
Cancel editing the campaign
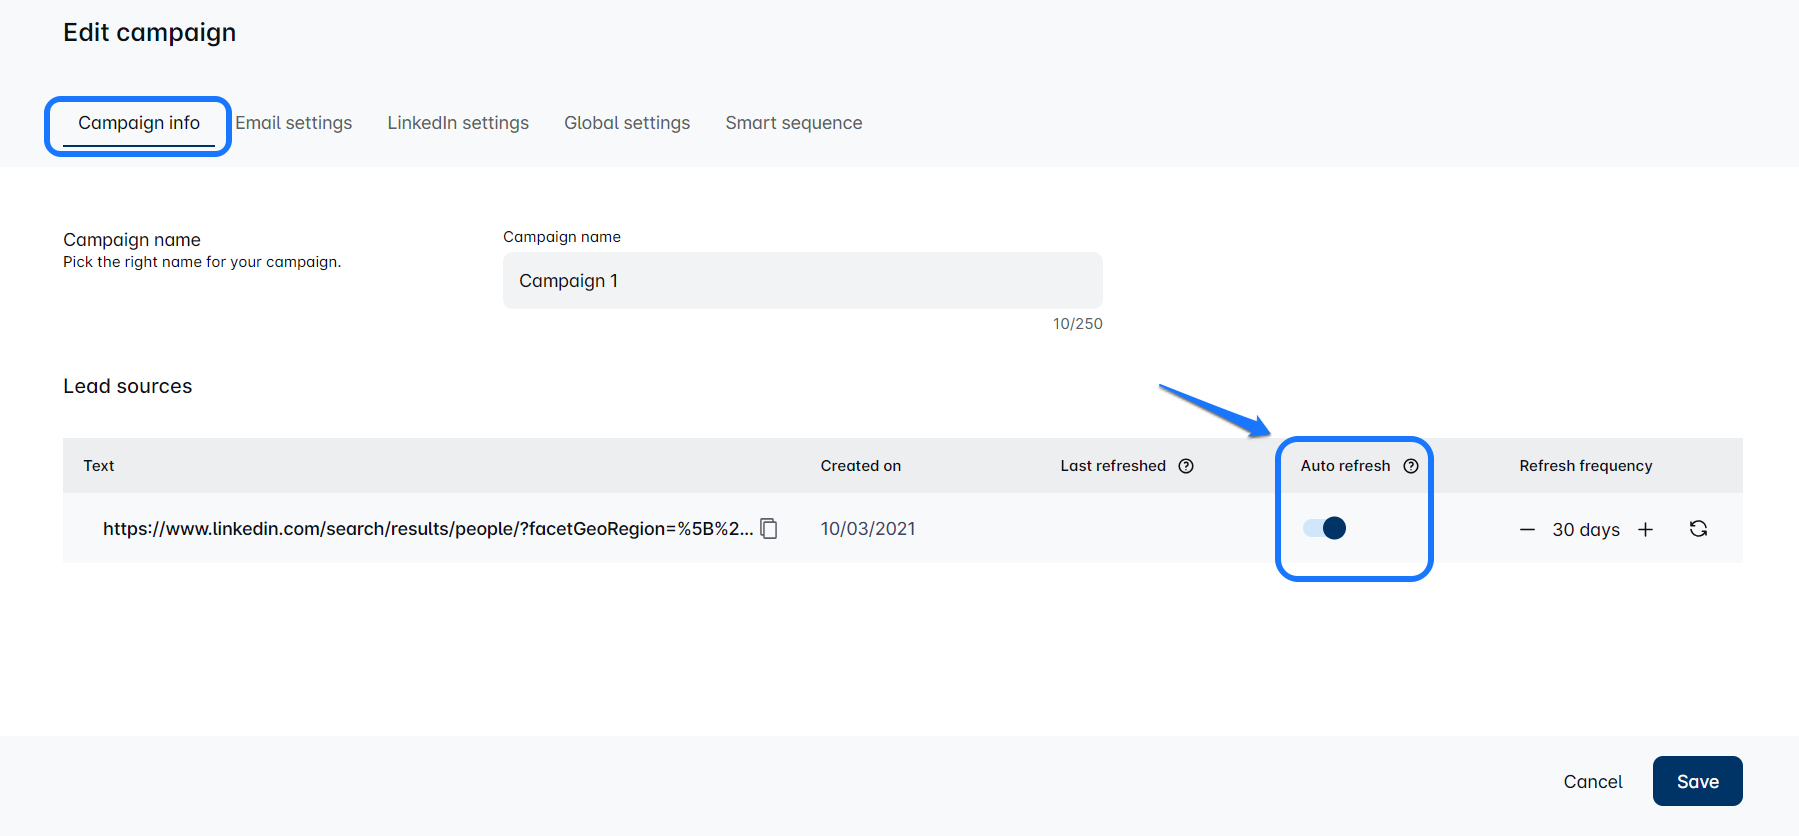1592,781
